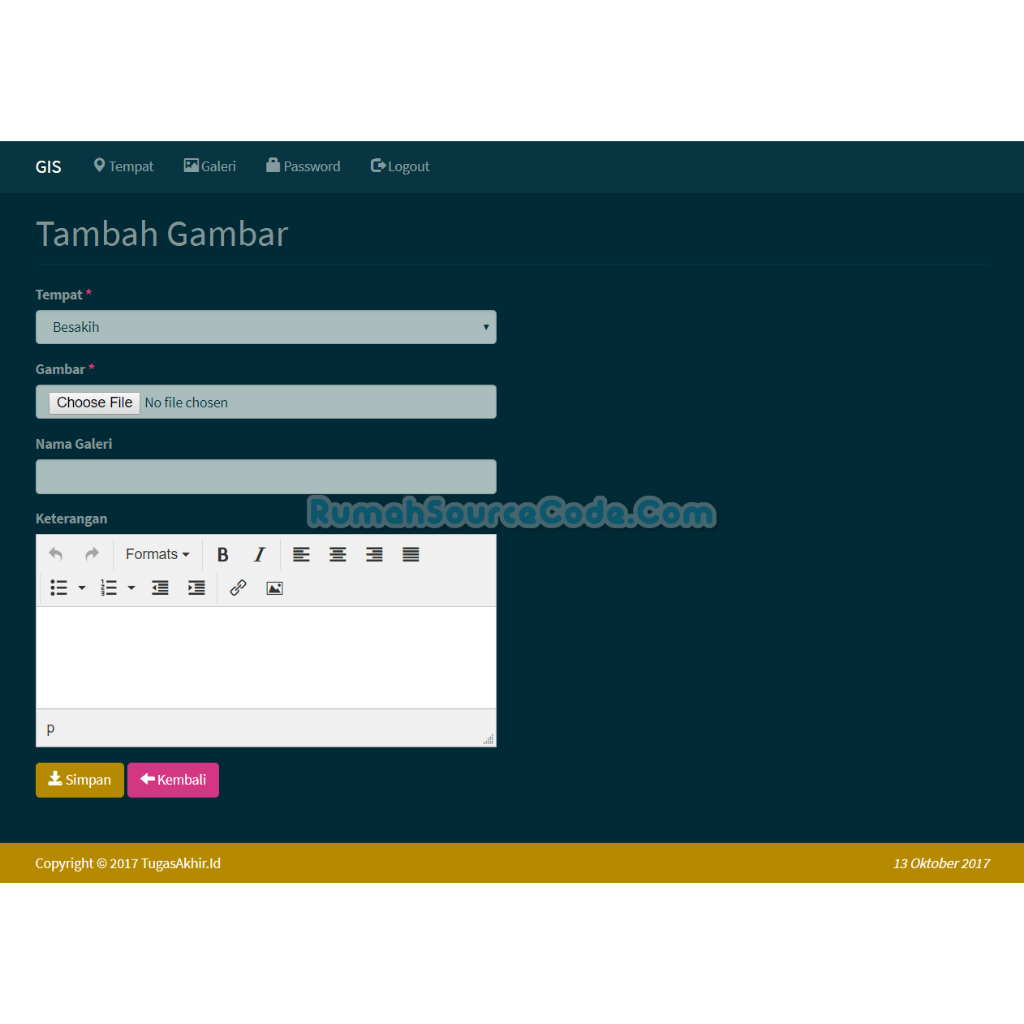
Task: Click the Choose File button
Action: [x=95, y=402]
